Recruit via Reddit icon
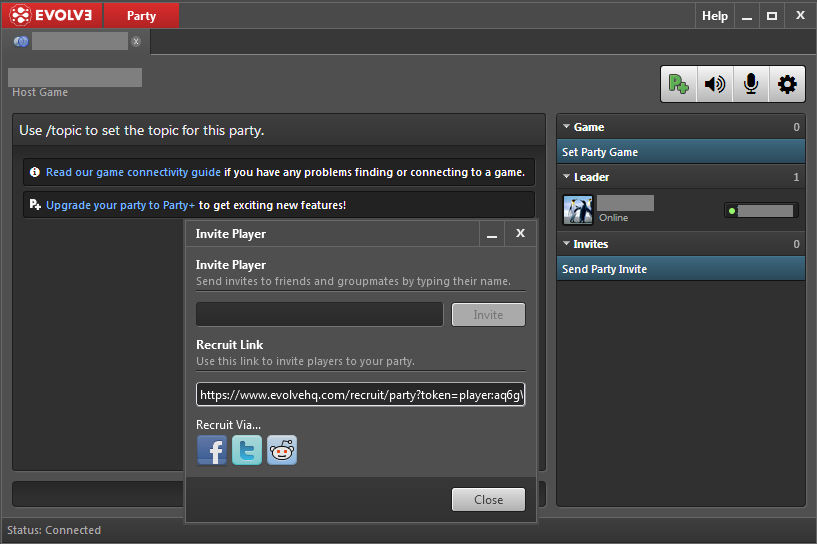The width and height of the screenshot is (817, 544). 282,450
